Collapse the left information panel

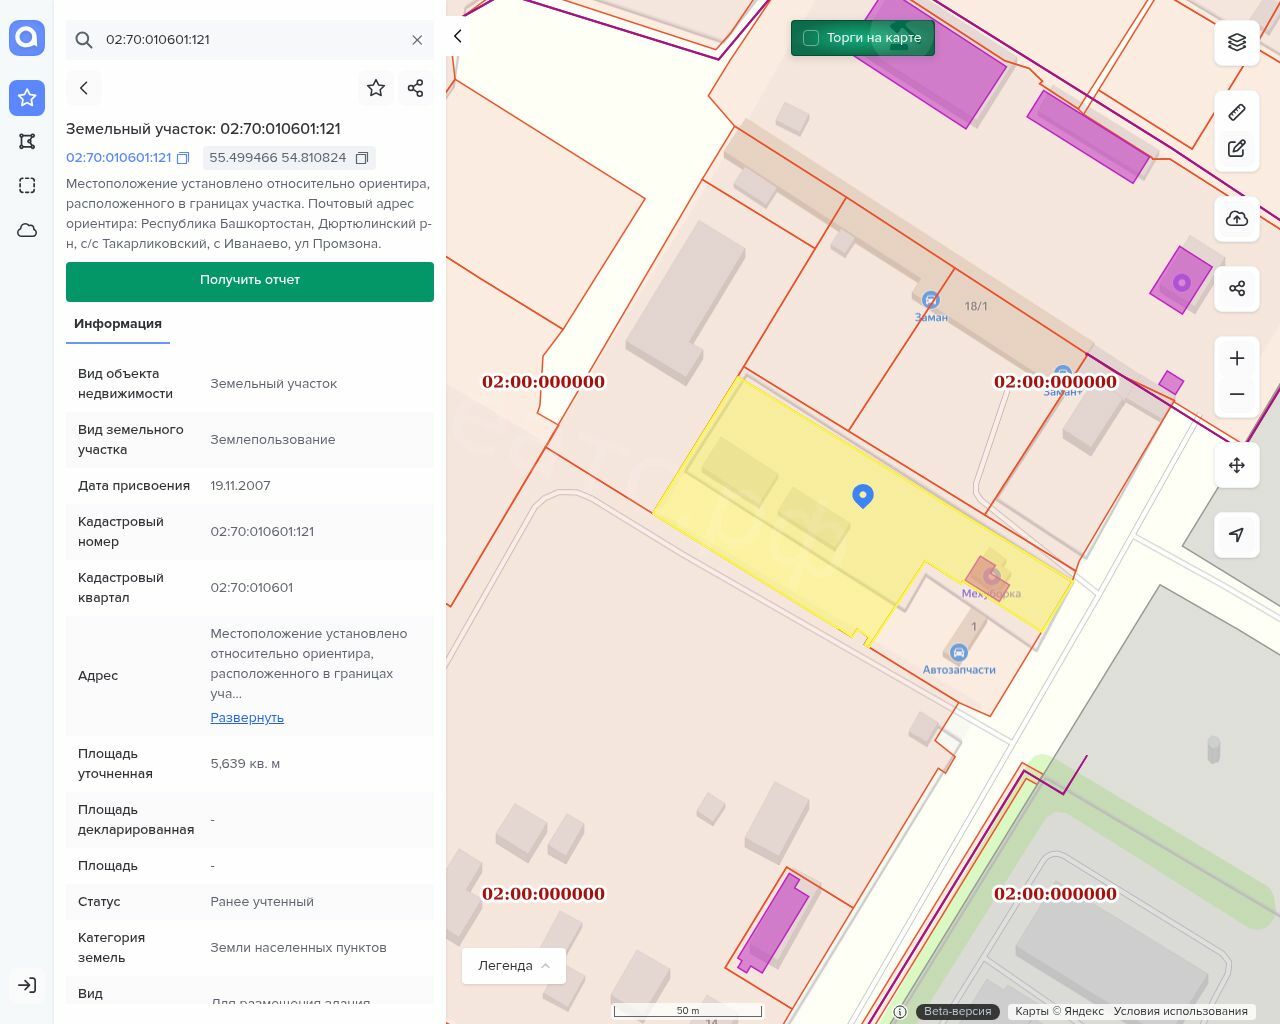point(458,36)
